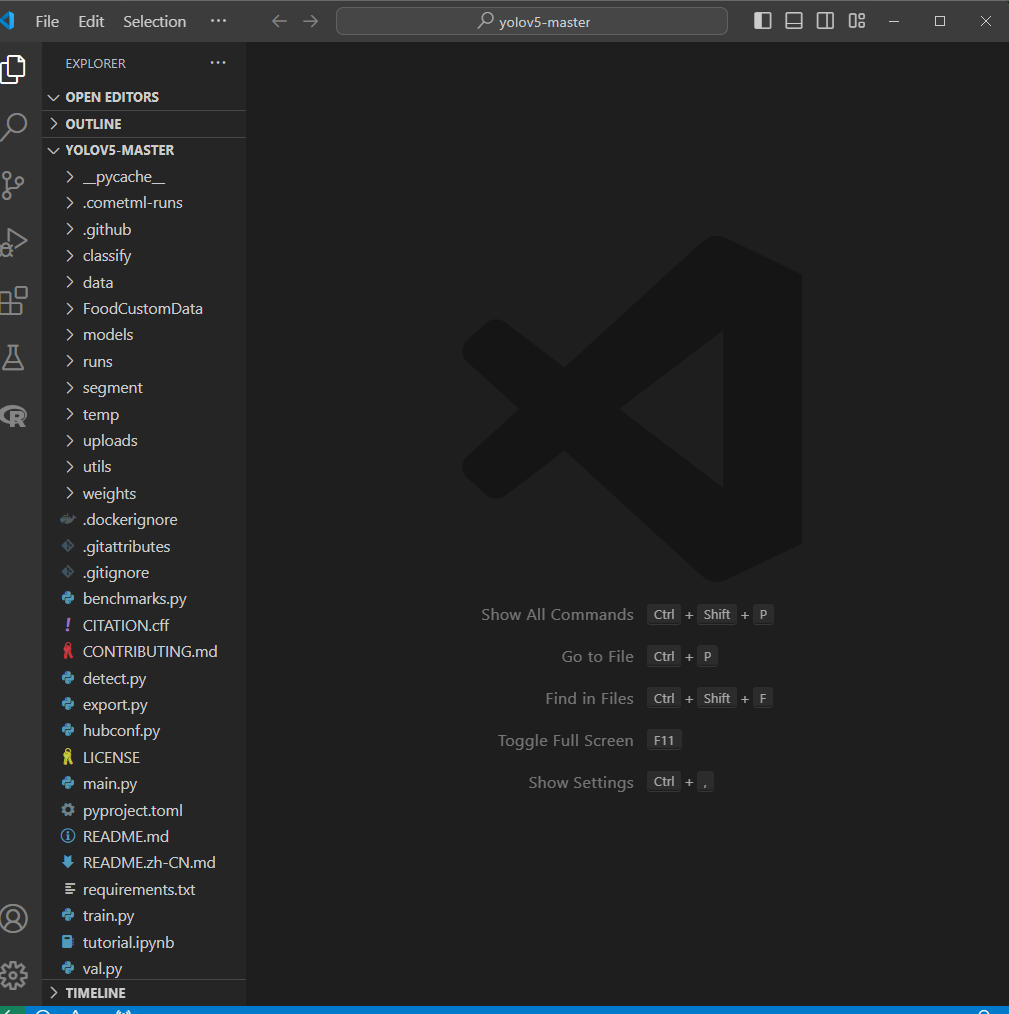Toggle primary side bar layout icon
1009x1014 pixels.
763,21
